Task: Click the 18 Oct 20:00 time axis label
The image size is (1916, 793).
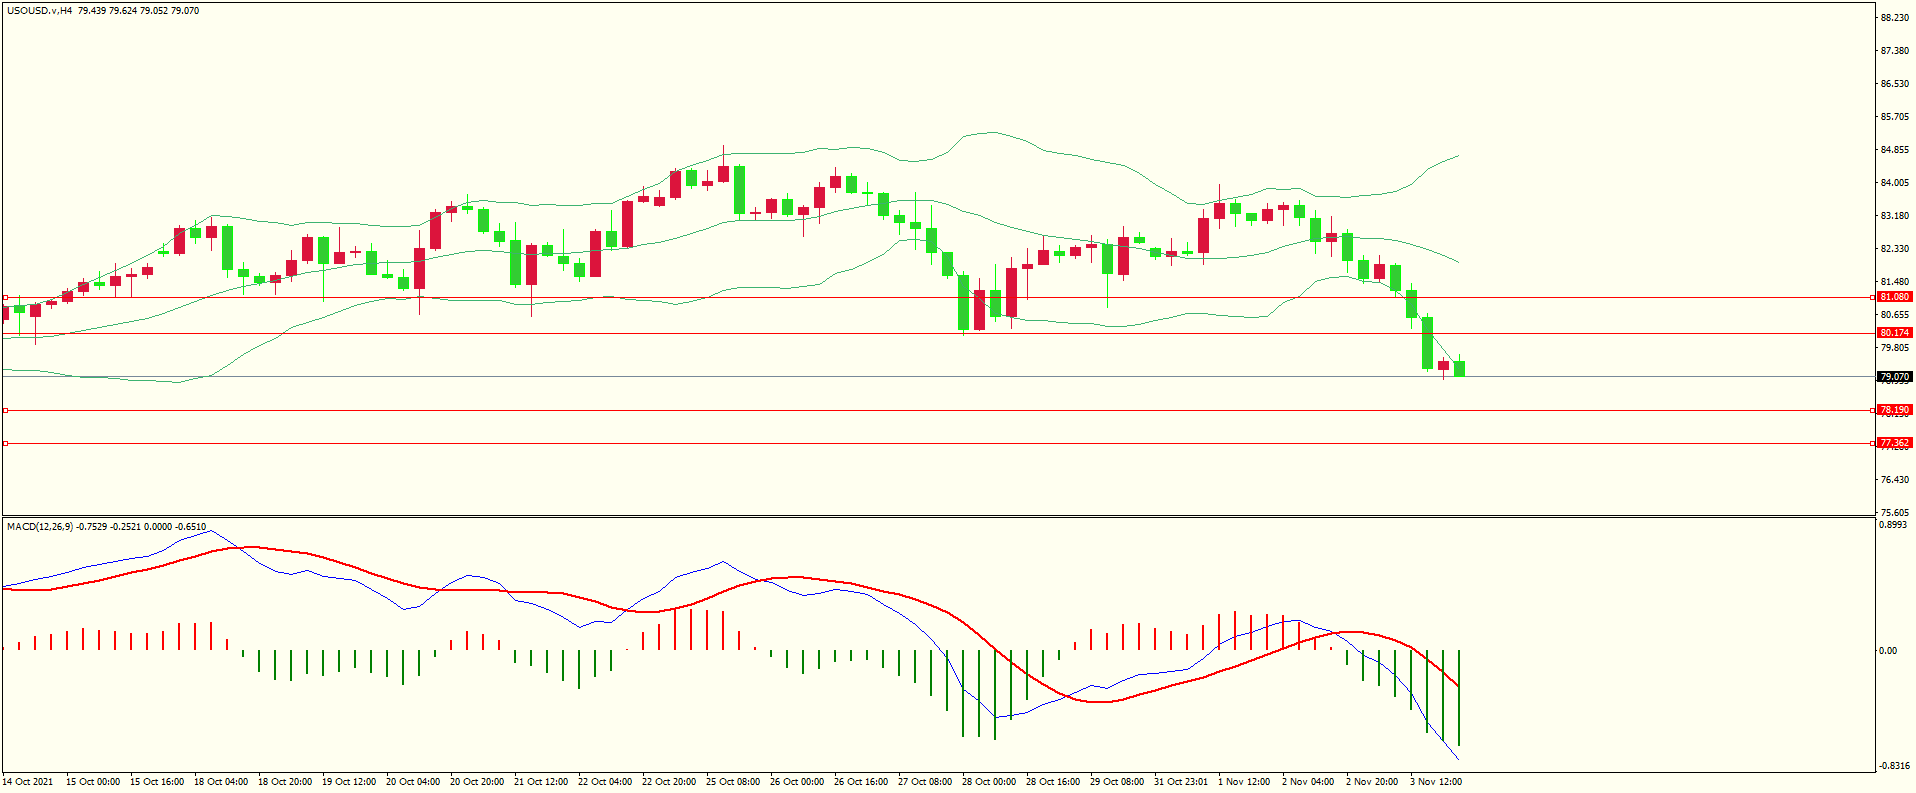Action: click(x=285, y=782)
